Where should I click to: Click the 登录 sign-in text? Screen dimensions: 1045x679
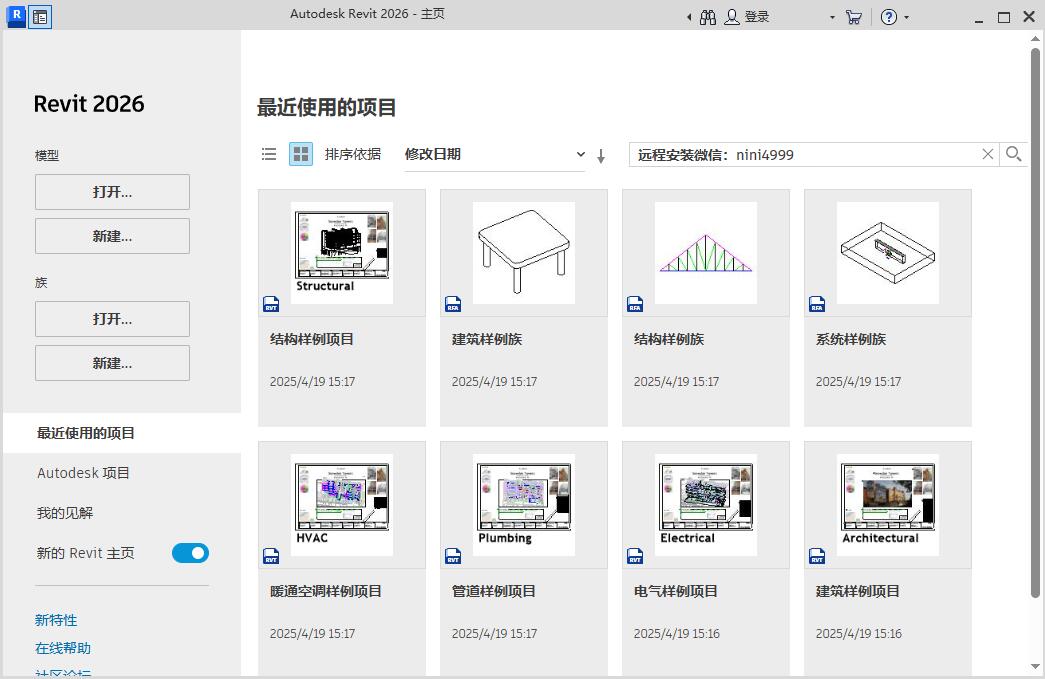click(x=756, y=17)
